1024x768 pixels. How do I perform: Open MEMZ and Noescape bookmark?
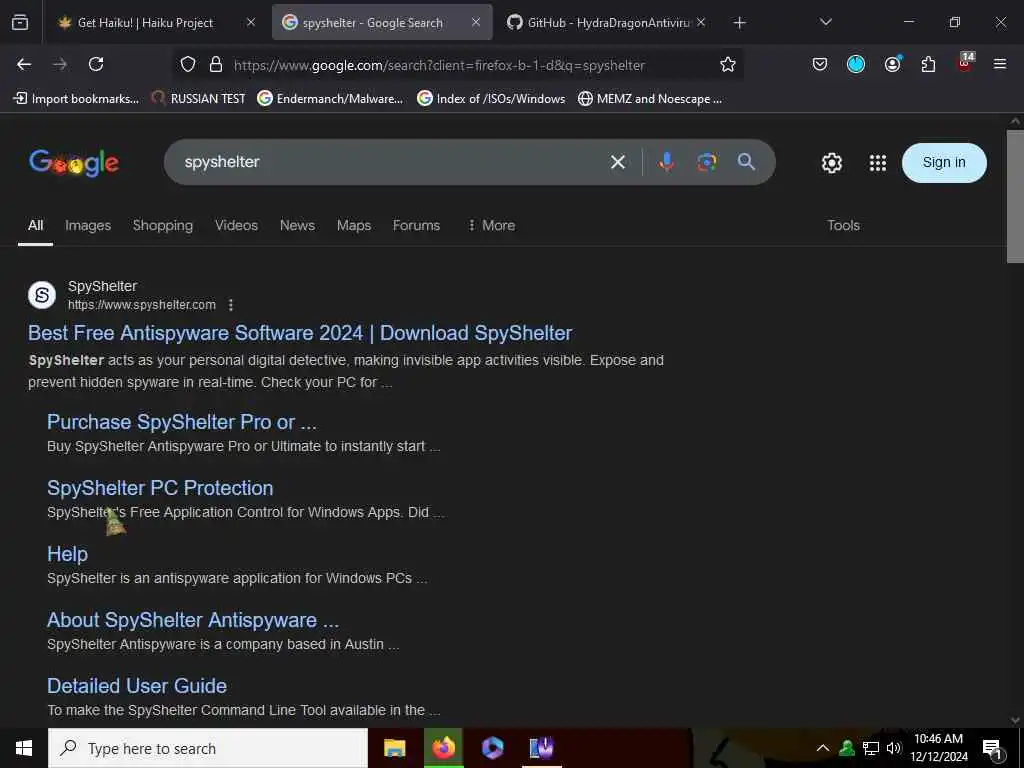point(650,99)
